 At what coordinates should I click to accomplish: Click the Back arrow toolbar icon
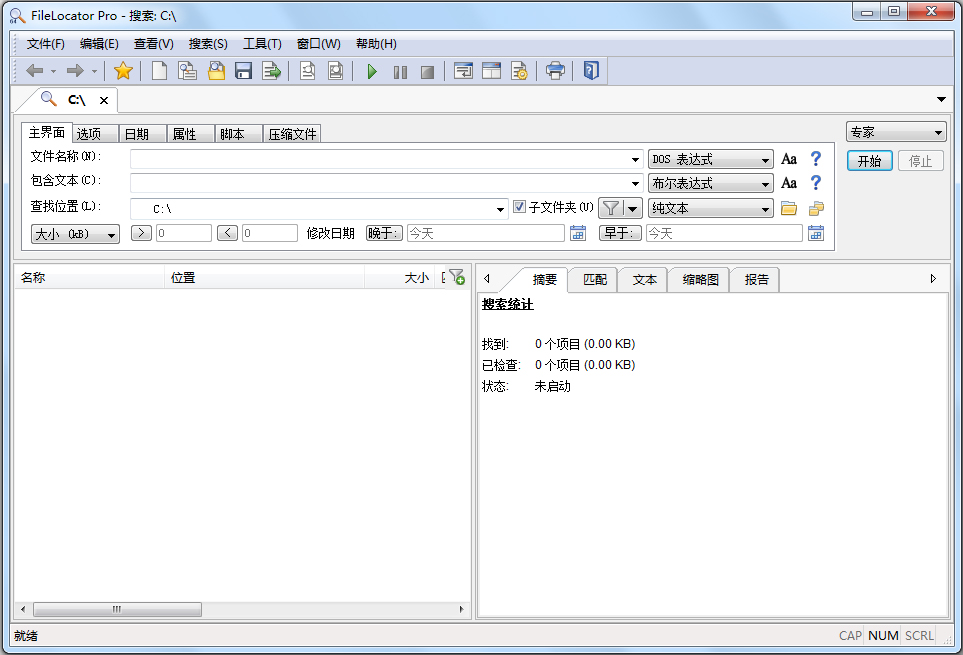34,71
